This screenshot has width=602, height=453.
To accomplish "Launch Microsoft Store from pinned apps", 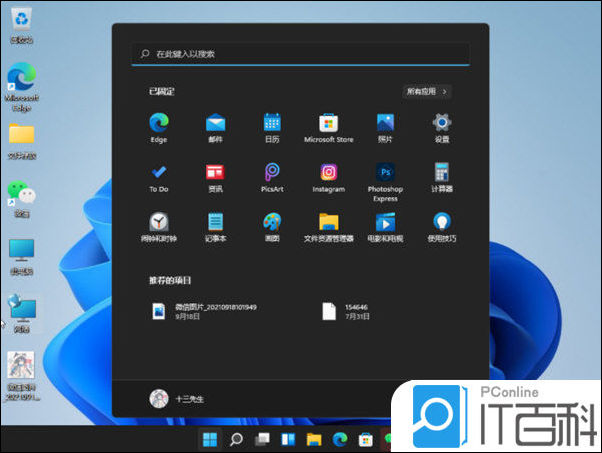I will point(329,128).
